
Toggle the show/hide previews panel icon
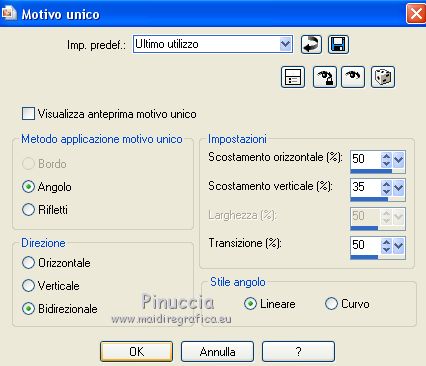tap(293, 77)
